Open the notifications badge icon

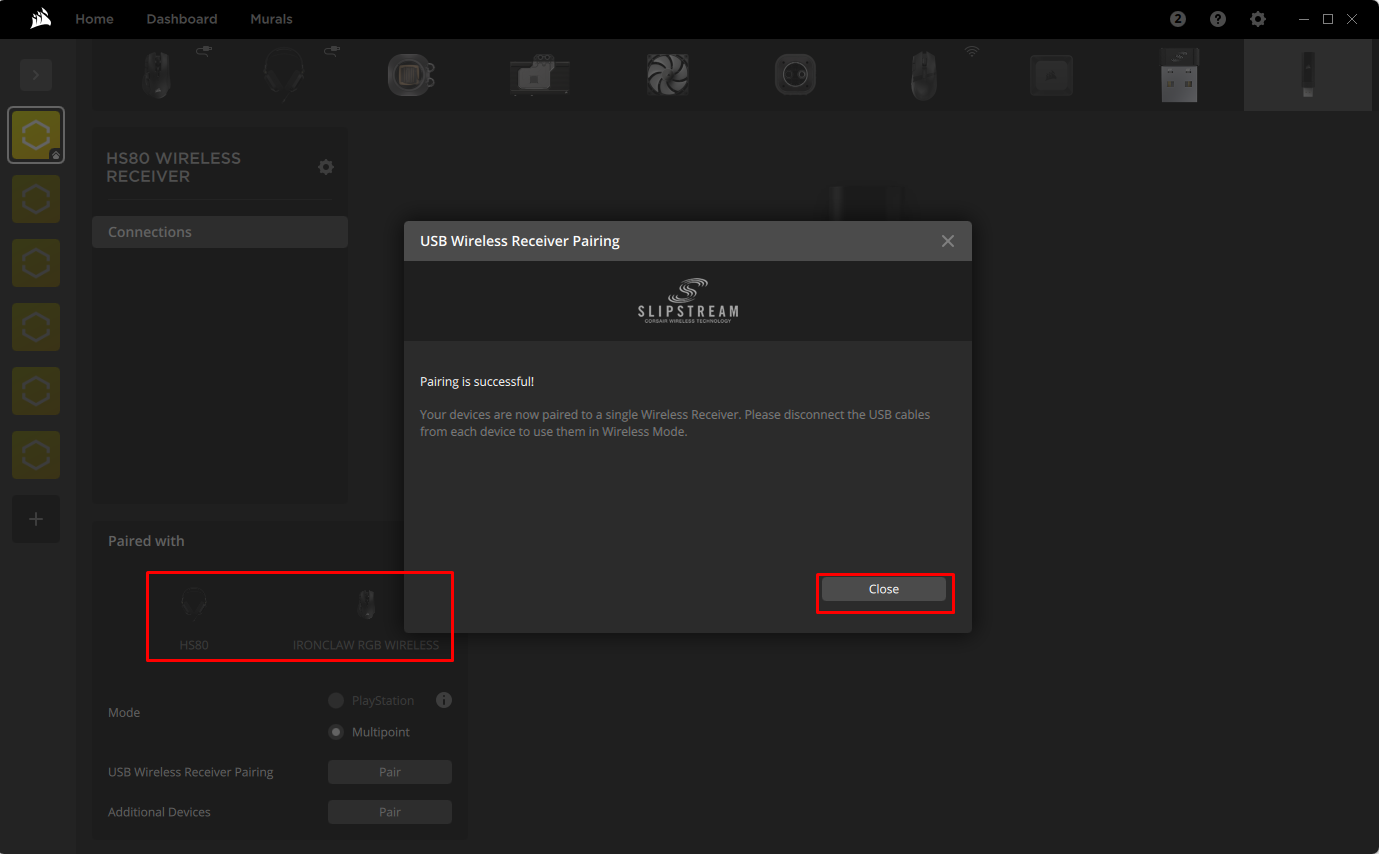(1177, 19)
